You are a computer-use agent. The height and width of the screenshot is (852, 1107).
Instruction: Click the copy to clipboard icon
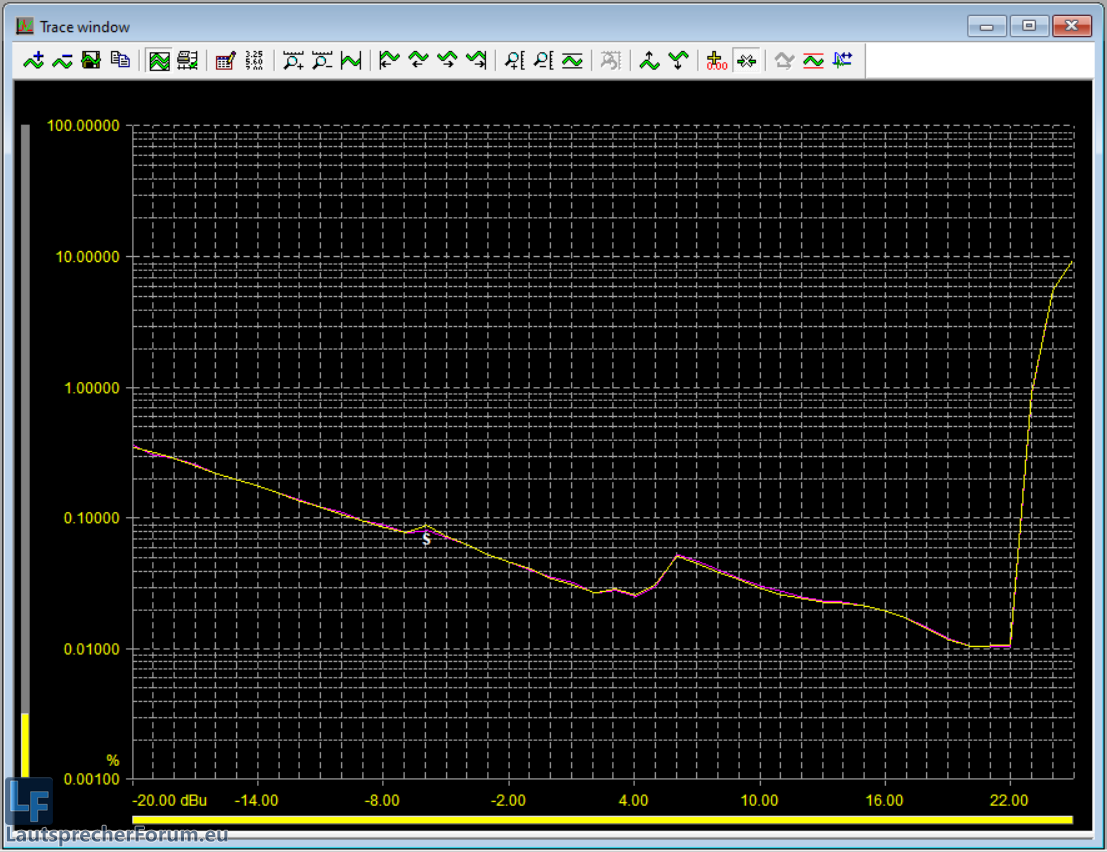click(x=120, y=61)
